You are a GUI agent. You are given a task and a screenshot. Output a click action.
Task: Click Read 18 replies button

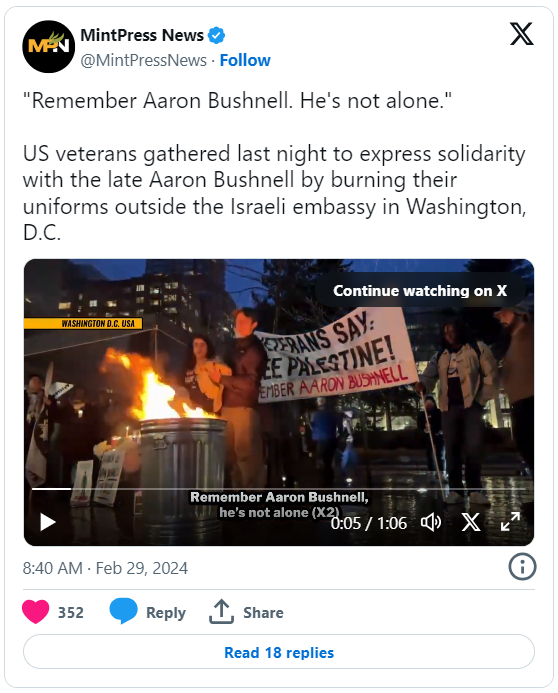point(279,652)
